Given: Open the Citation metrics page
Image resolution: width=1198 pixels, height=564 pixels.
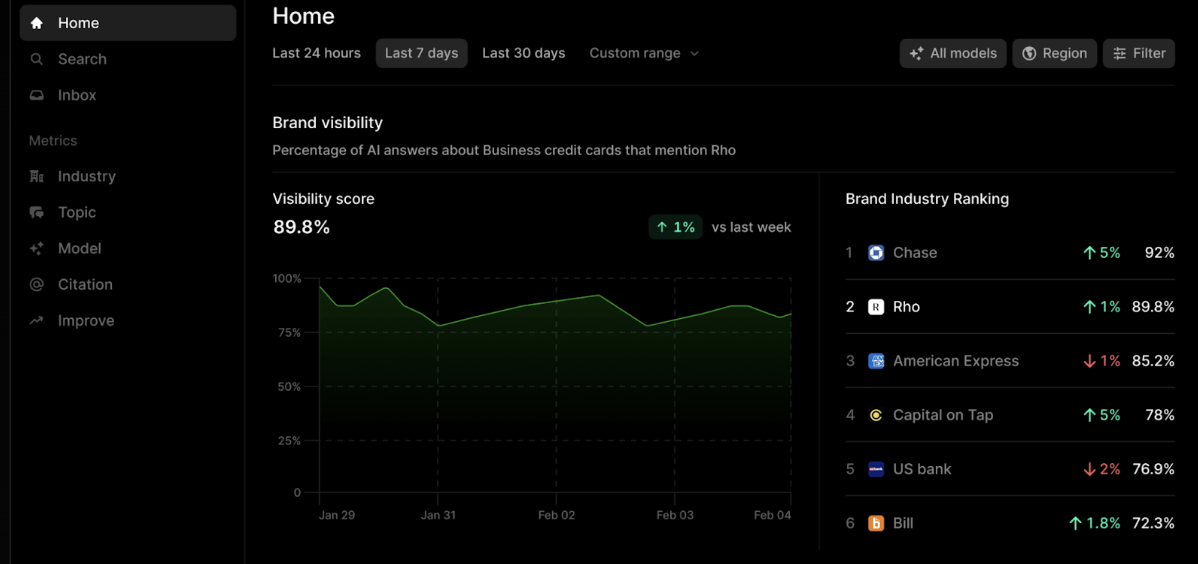Looking at the screenshot, I should 85,284.
